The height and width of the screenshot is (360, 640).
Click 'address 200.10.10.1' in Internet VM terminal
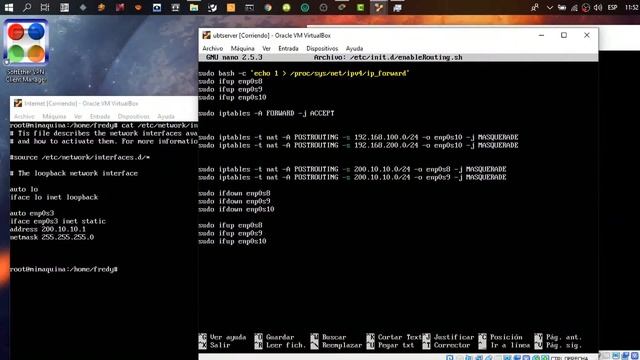(x=48, y=229)
